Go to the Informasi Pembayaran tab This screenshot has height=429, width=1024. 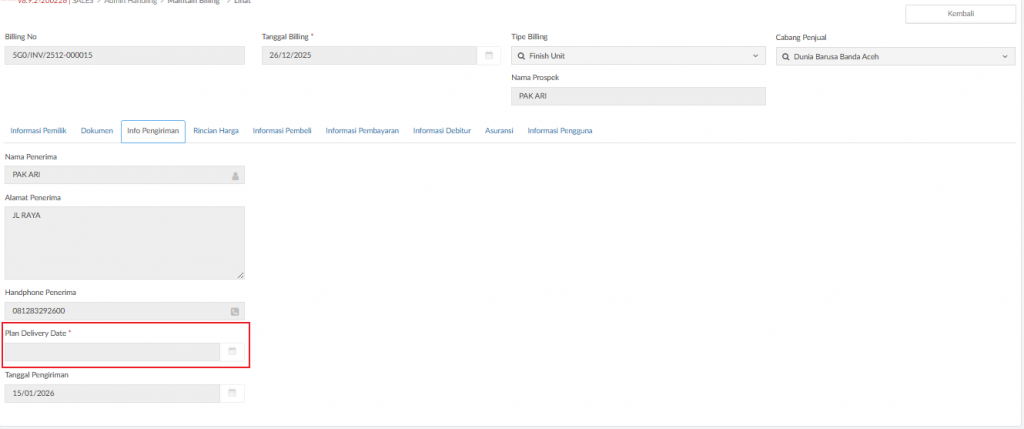[362, 131]
